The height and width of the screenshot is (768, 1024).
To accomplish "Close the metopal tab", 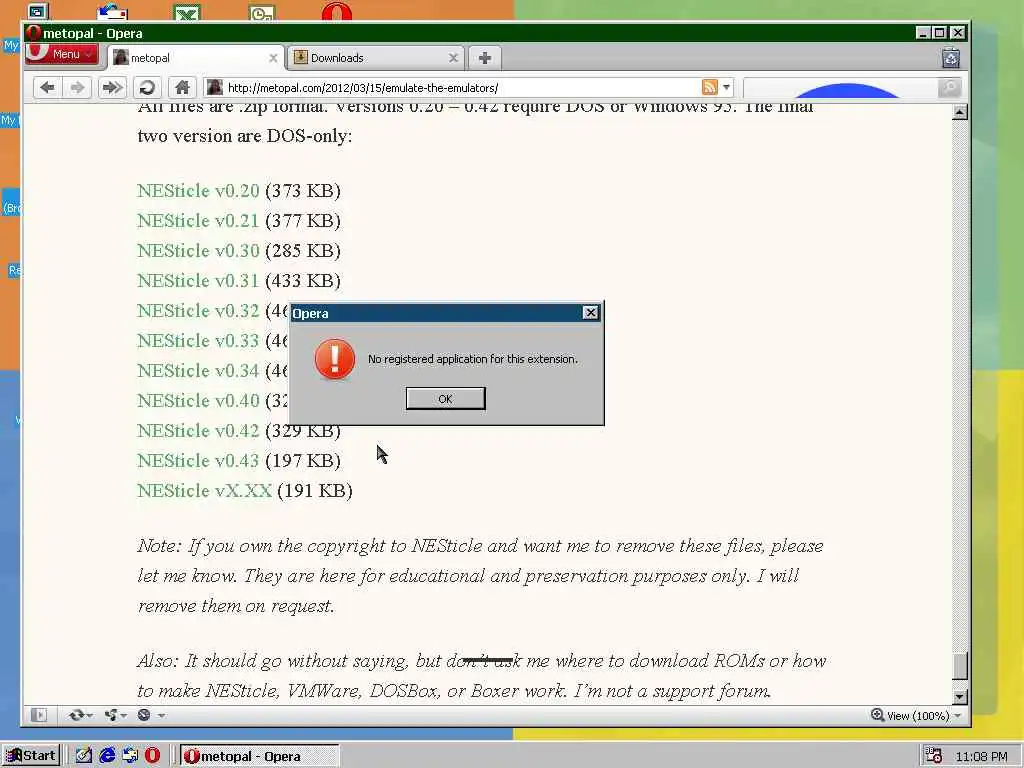I will tap(273, 58).
